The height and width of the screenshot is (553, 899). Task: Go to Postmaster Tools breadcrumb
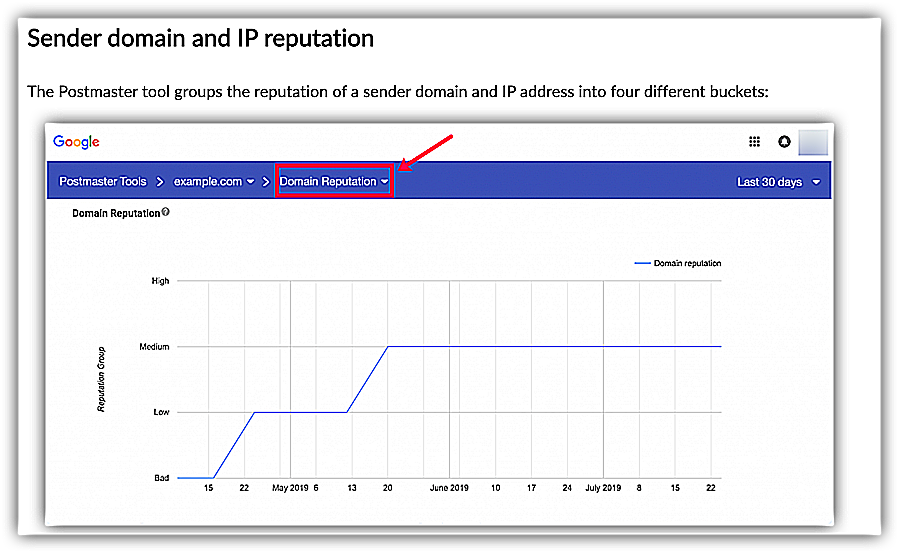[x=103, y=182]
